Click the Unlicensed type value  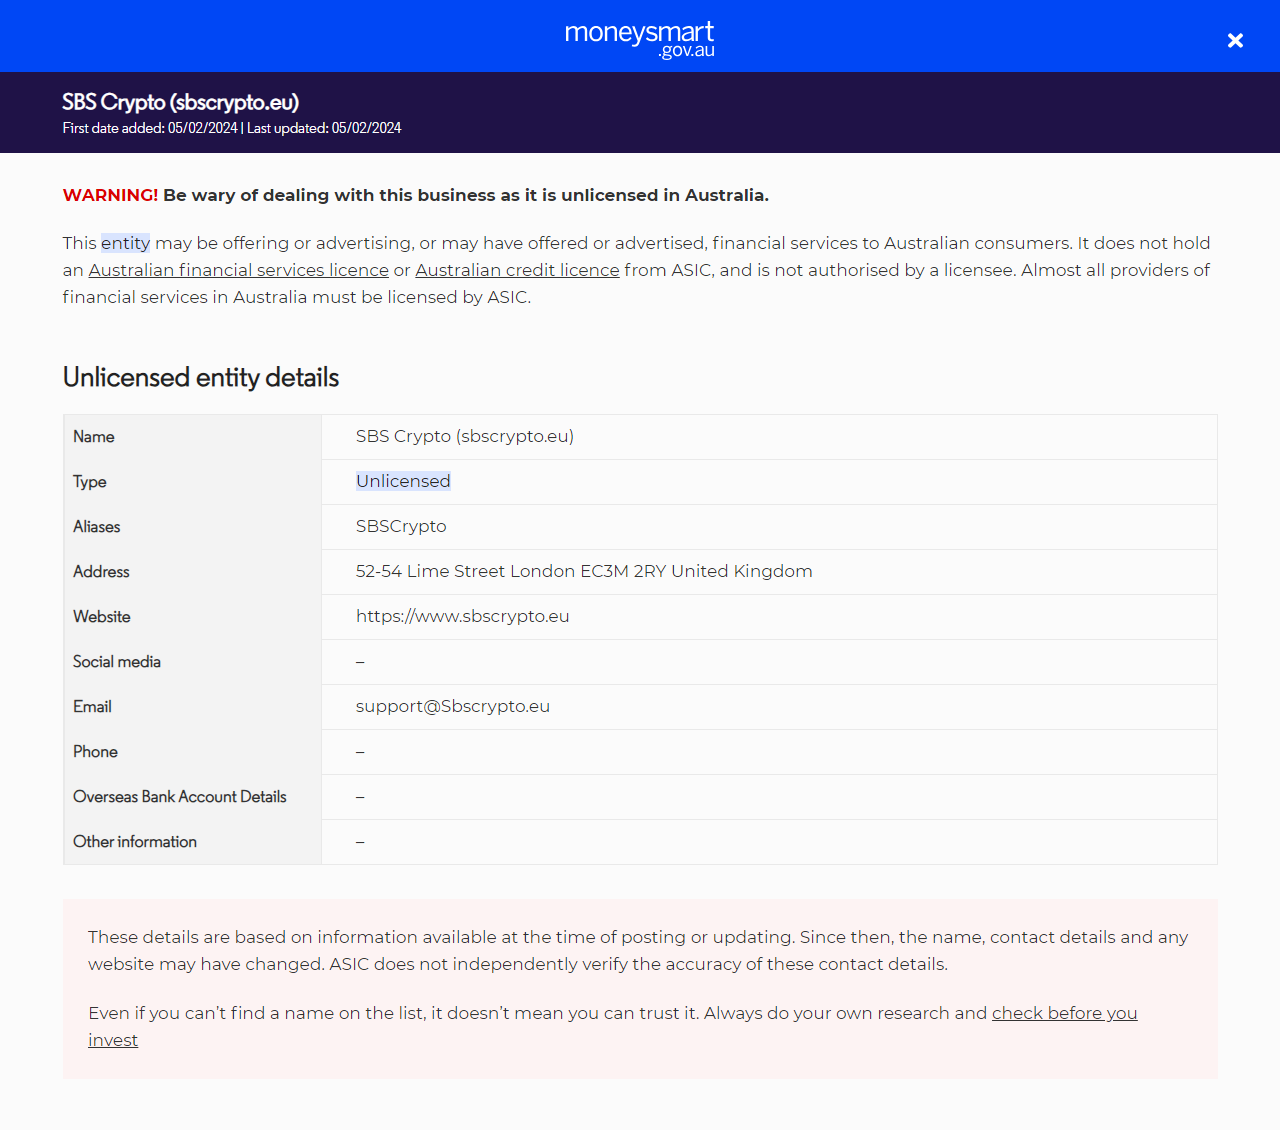[403, 481]
